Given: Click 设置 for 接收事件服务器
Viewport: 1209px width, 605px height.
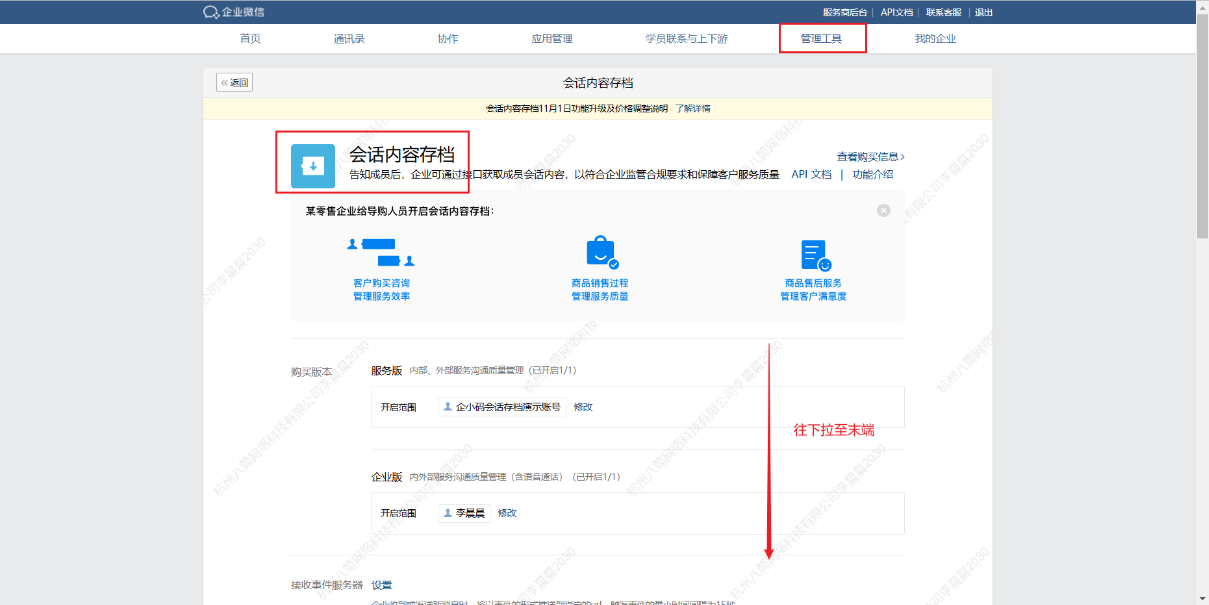Looking at the screenshot, I should coord(381,585).
